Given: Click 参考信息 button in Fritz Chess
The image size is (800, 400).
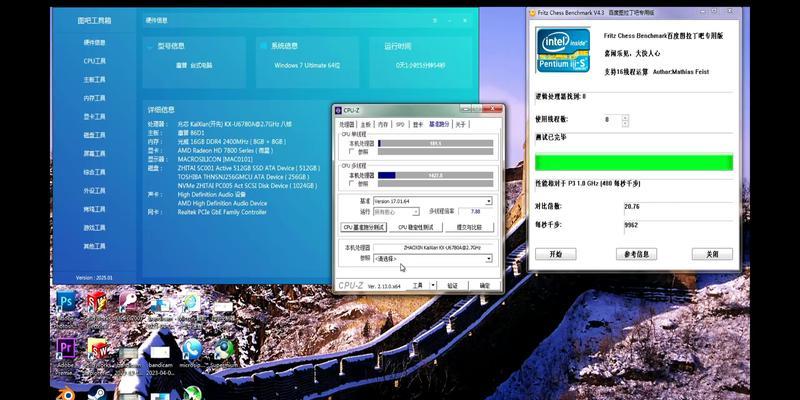Looking at the screenshot, I should 636,254.
